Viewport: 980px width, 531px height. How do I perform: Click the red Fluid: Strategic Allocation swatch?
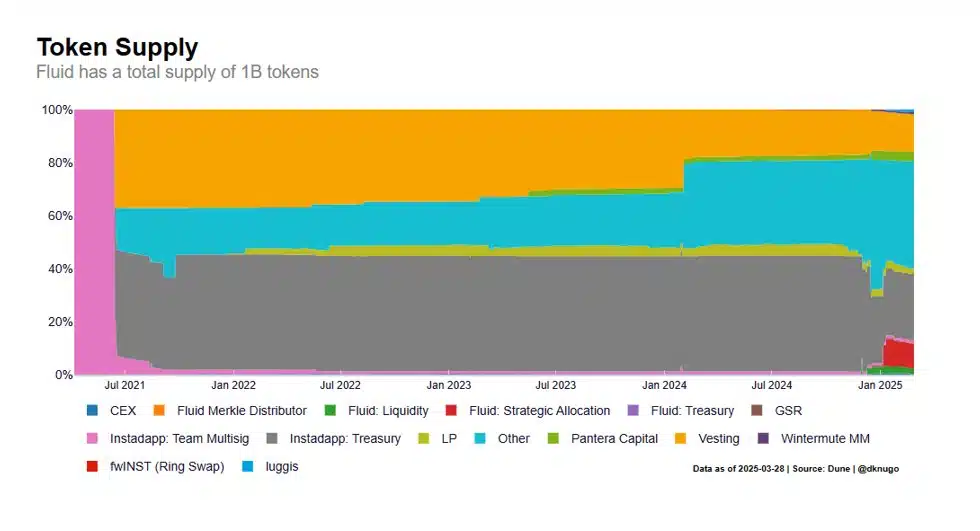click(x=451, y=411)
